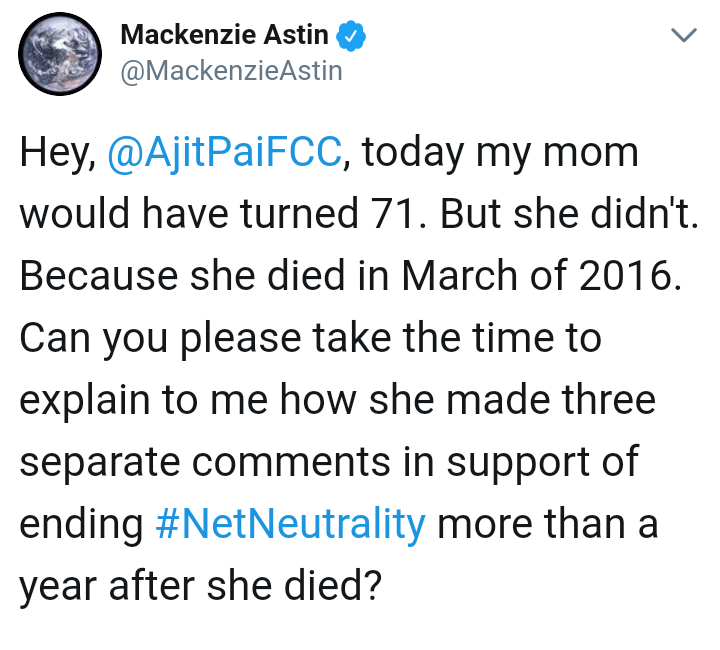Click the line "year after she died?"

(x=200, y=586)
